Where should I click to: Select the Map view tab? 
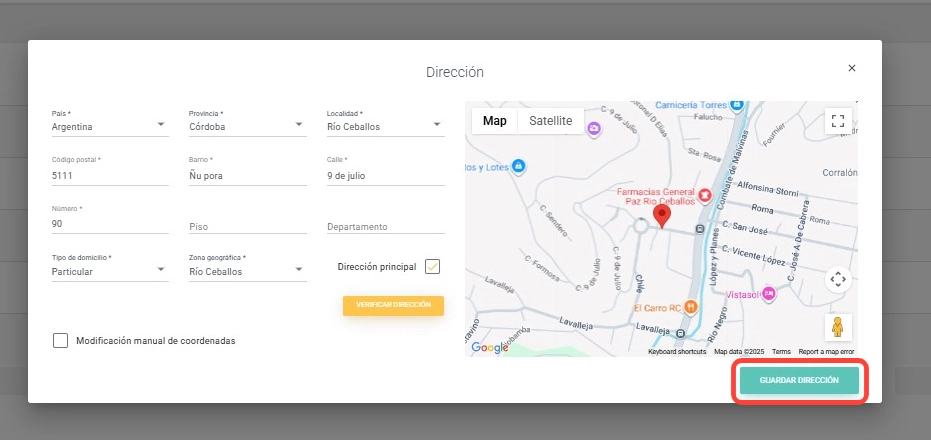pos(495,121)
